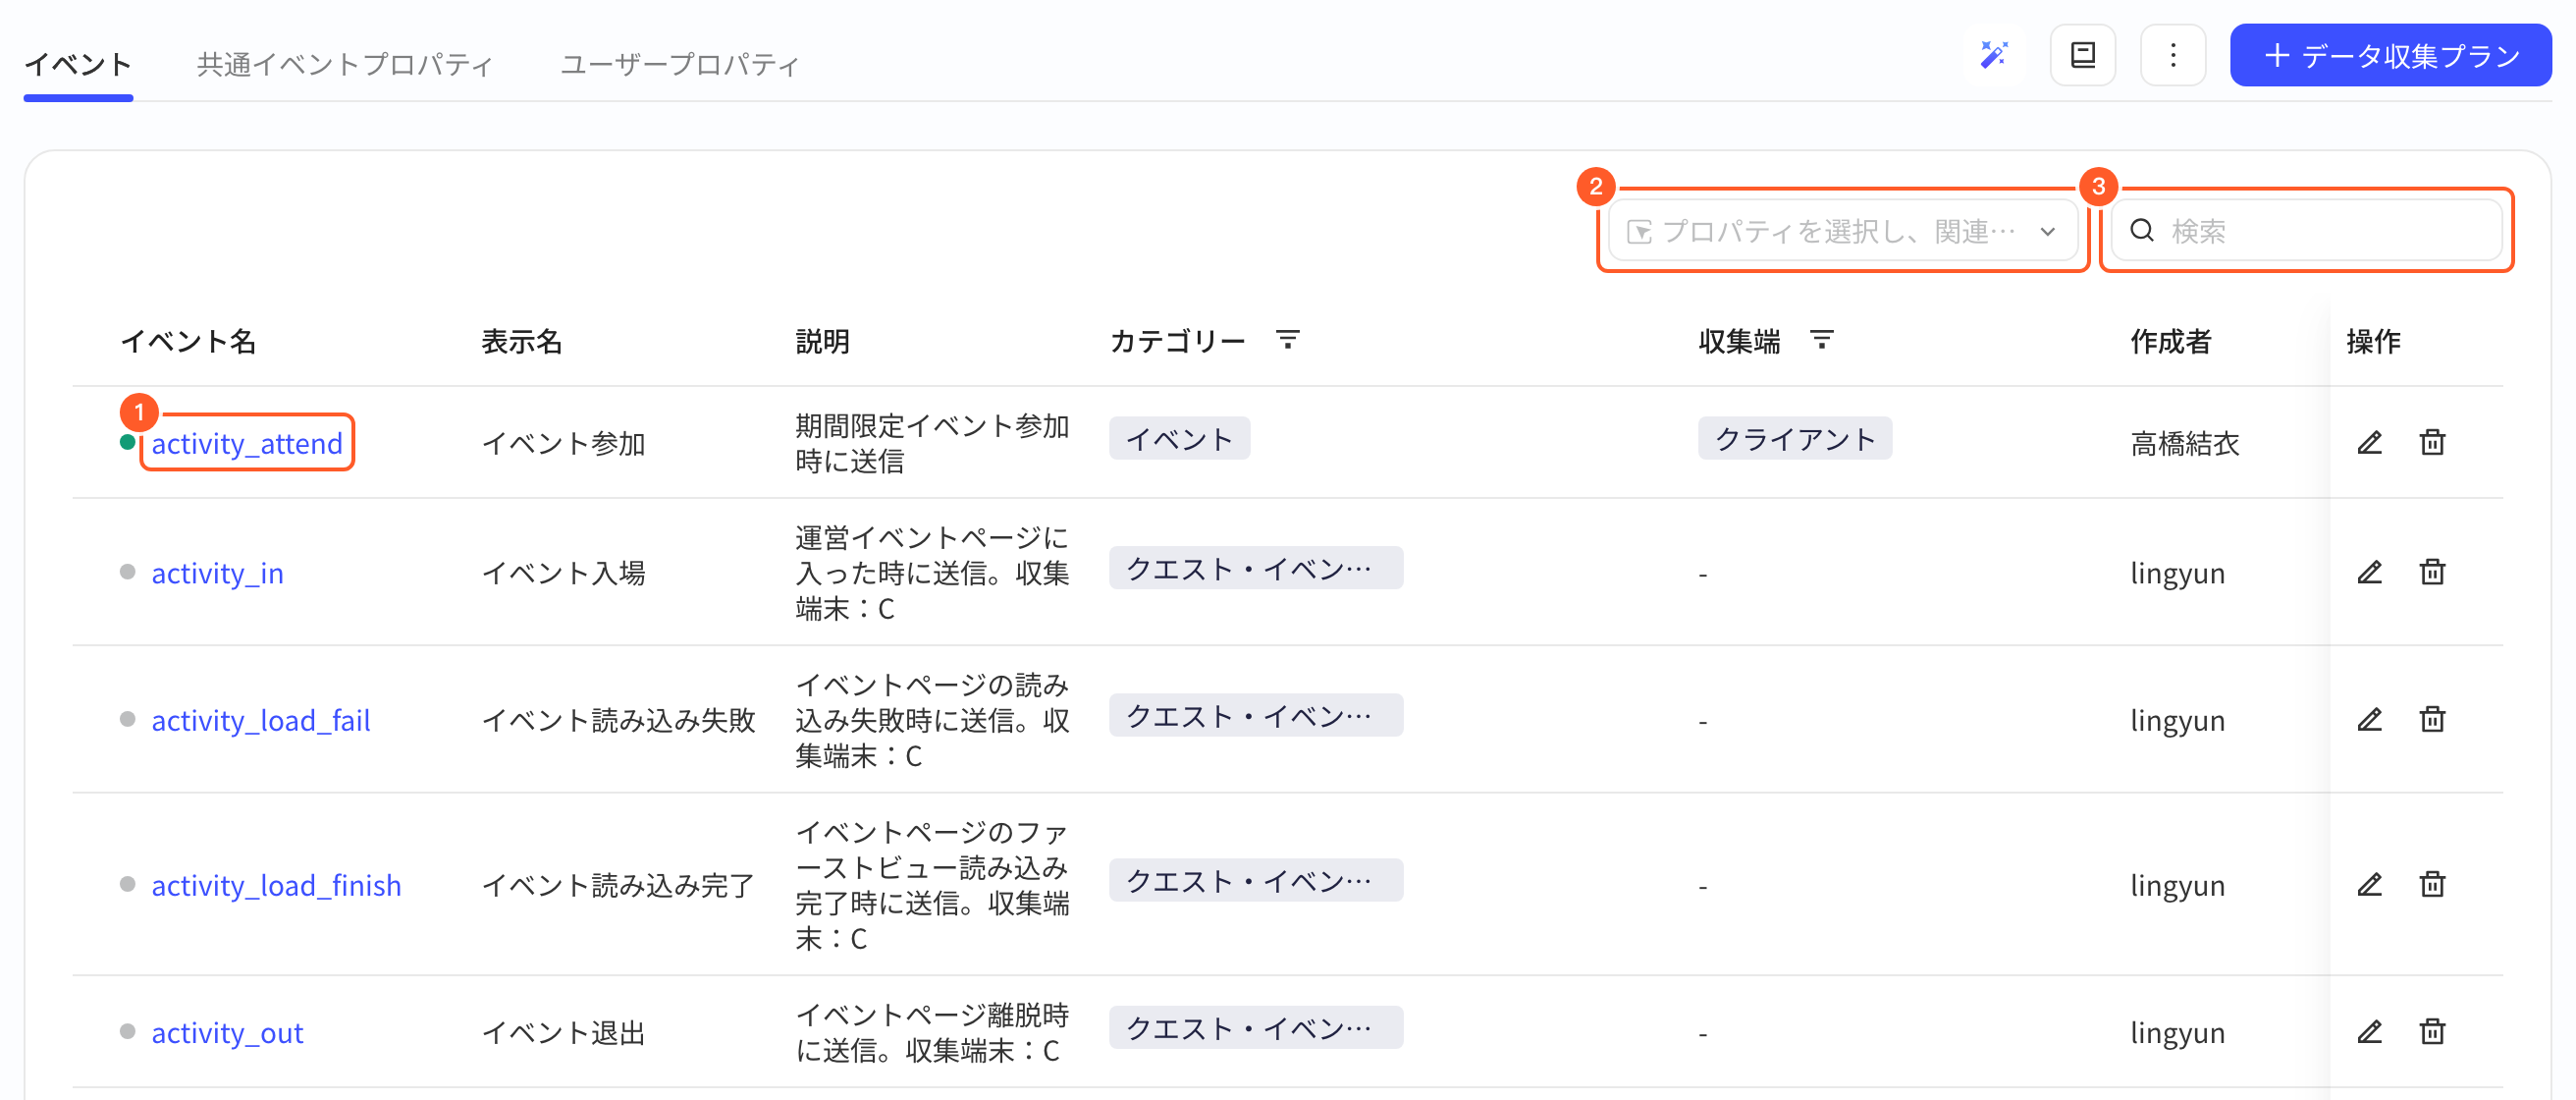Click the green status dot of activity_attend
The width and height of the screenshot is (2576, 1100).
pyautogui.click(x=127, y=441)
